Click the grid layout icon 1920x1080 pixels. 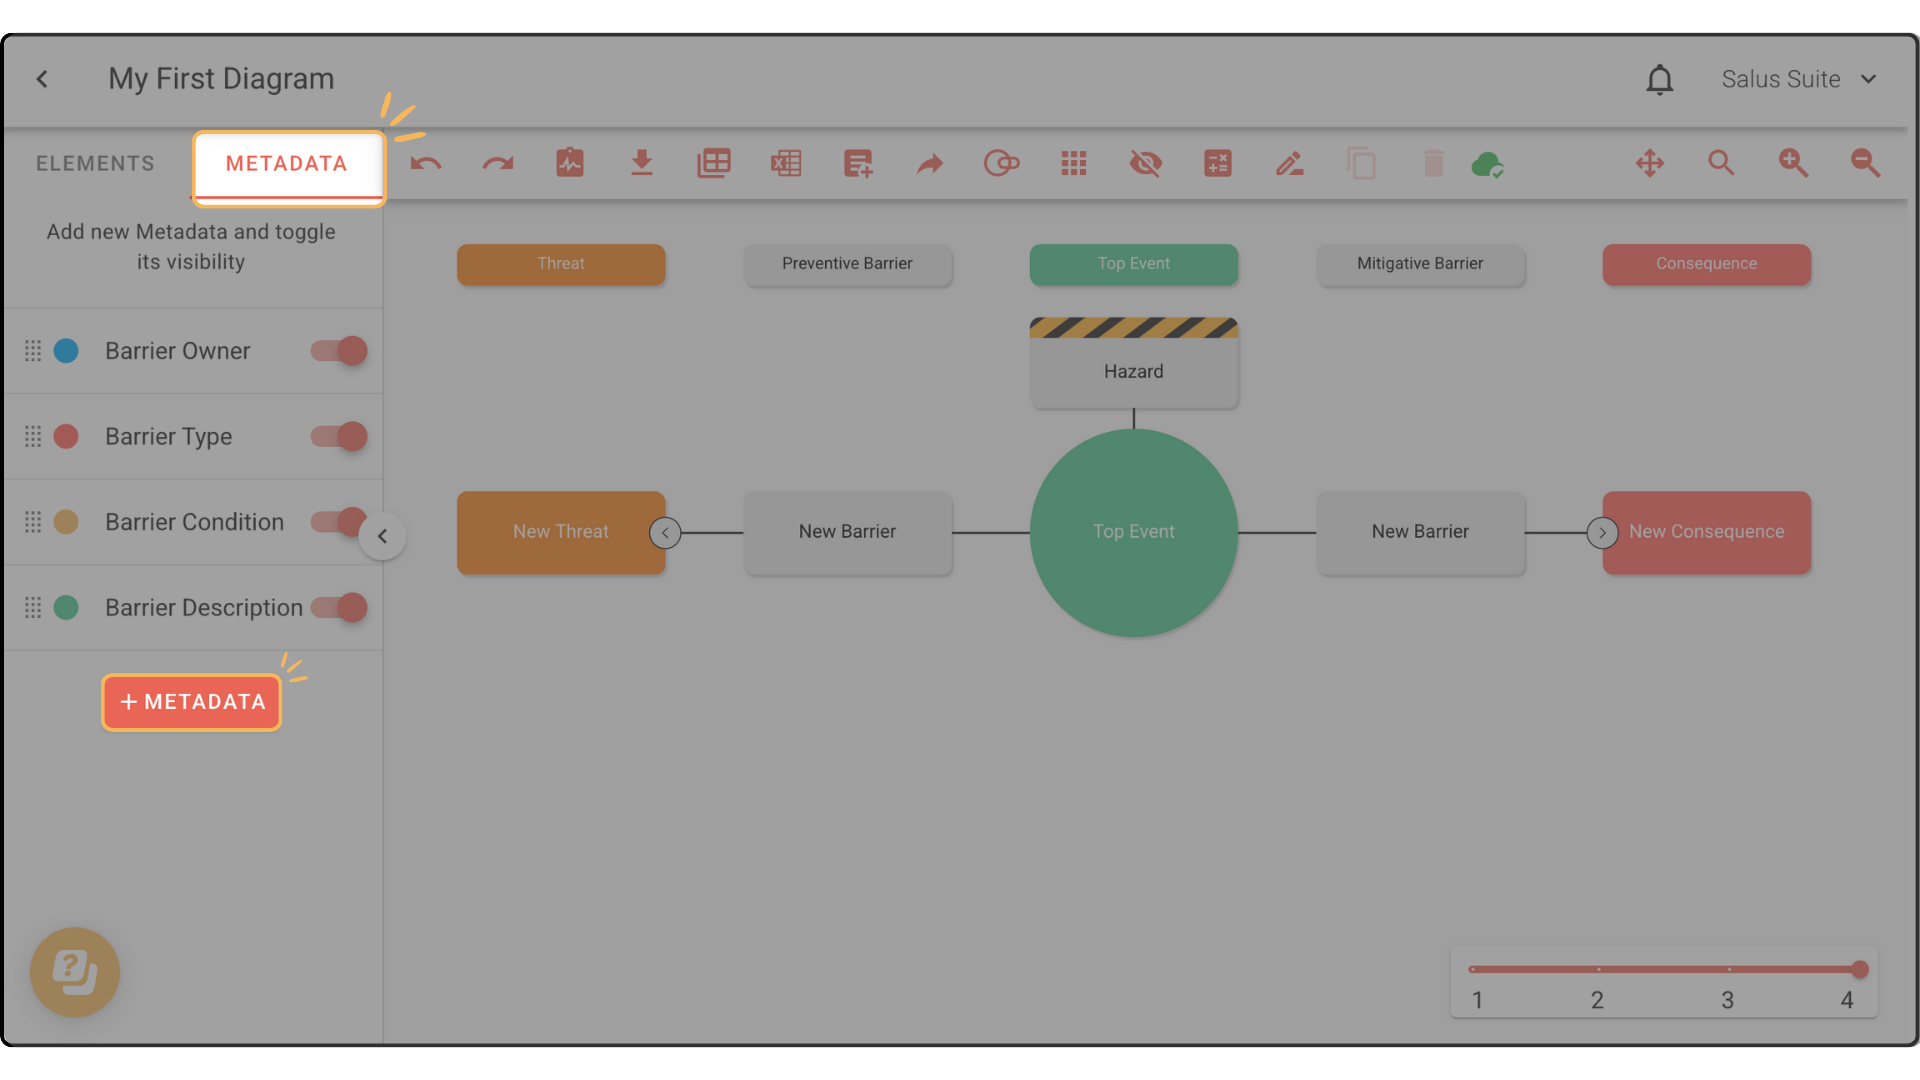(x=1074, y=163)
